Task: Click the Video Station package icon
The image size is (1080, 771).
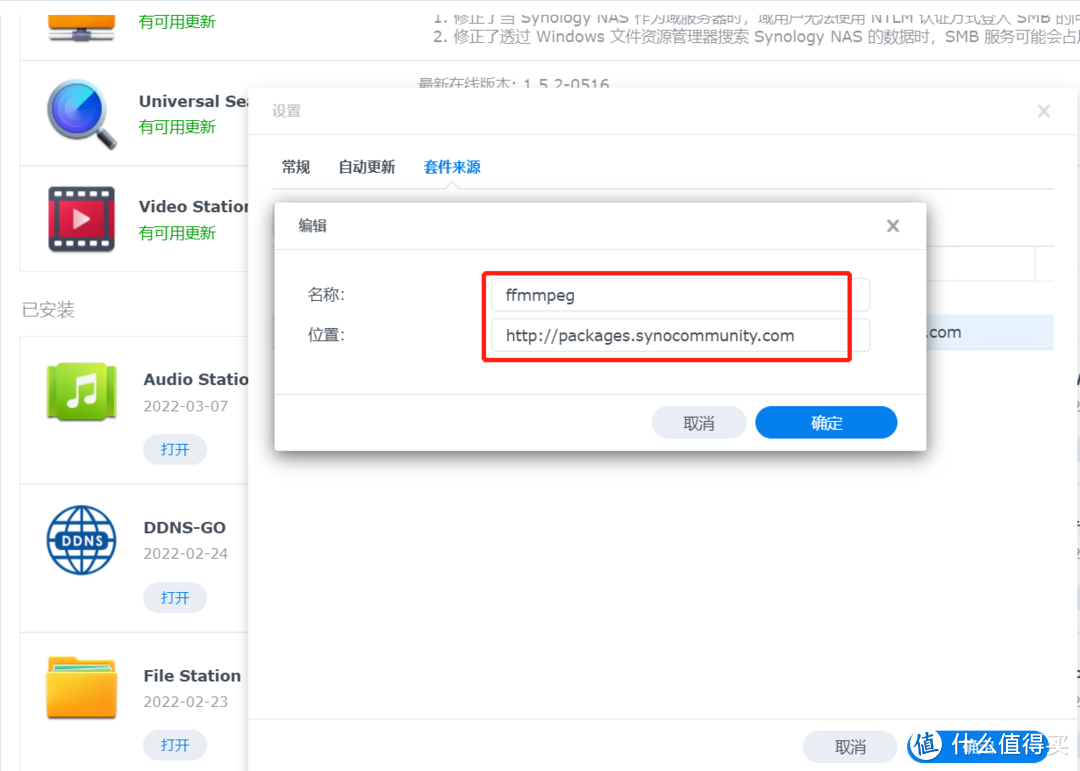Action: (x=81, y=219)
